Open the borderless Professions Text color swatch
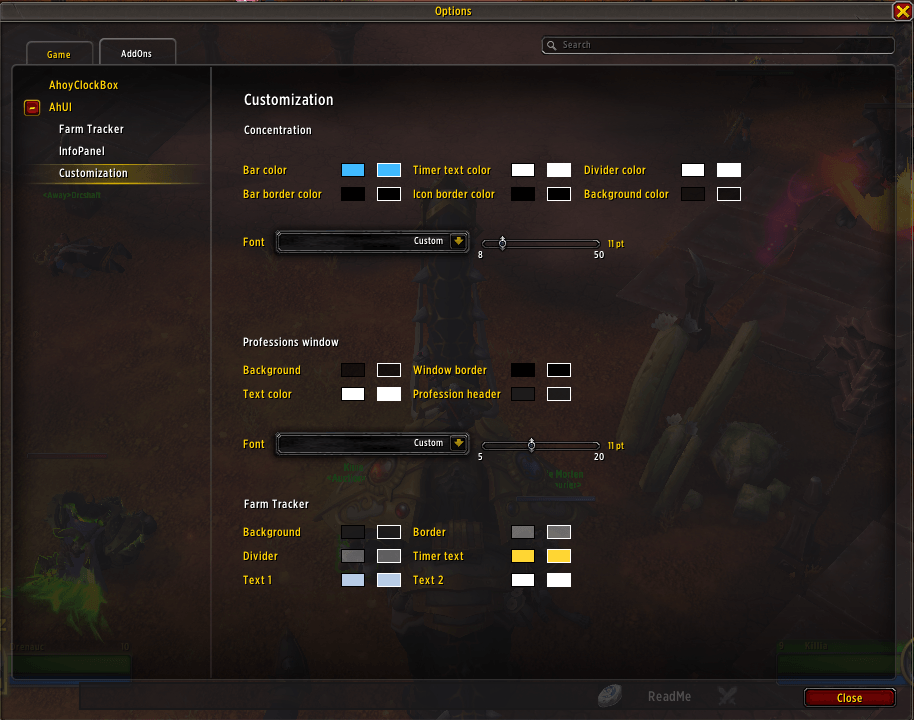 (353, 394)
